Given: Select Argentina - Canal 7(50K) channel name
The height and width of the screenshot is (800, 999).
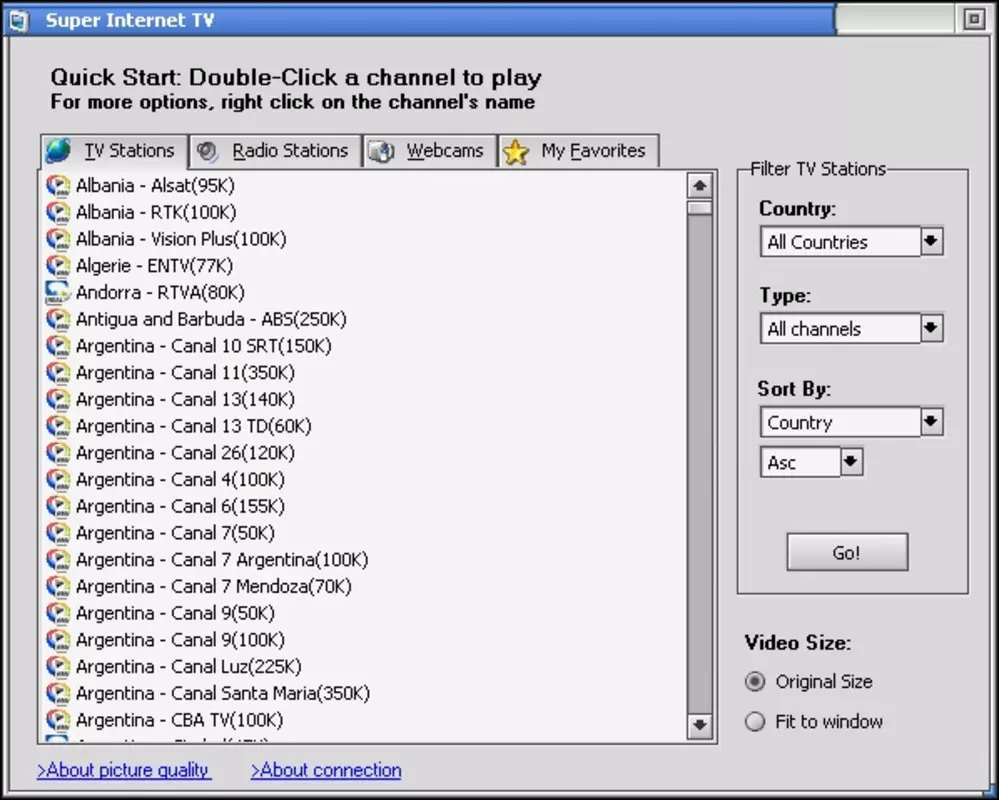Looking at the screenshot, I should click(x=175, y=534).
